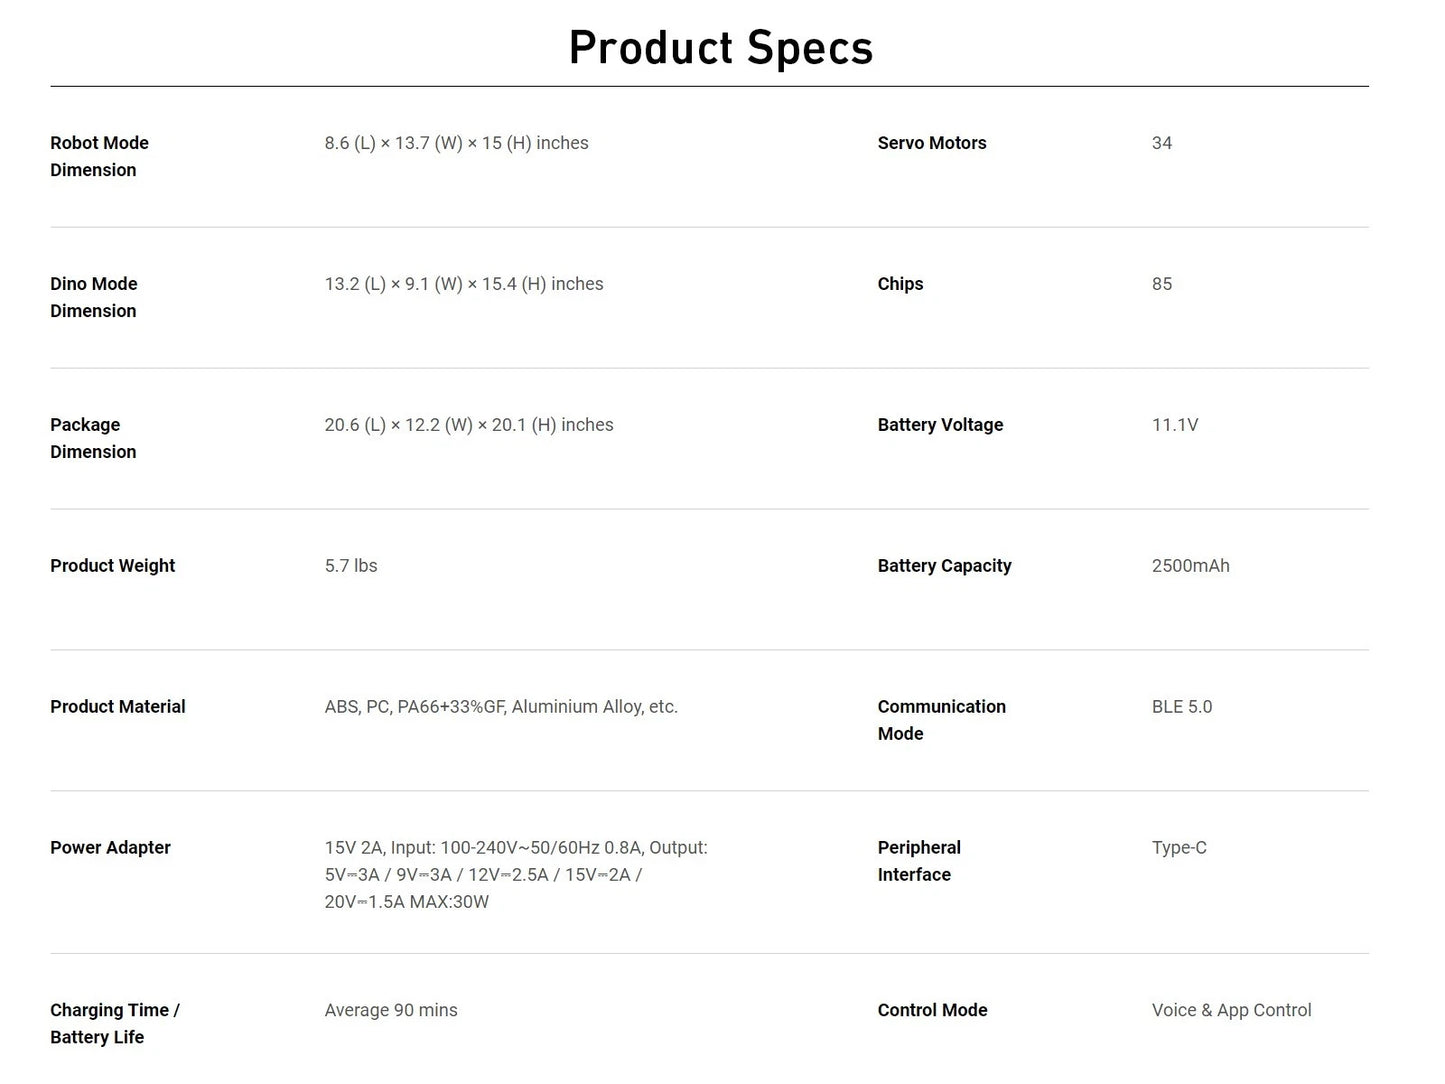Click the 11.1V battery voltage value
Screen dimensions: 1445x1084
[1175, 425]
